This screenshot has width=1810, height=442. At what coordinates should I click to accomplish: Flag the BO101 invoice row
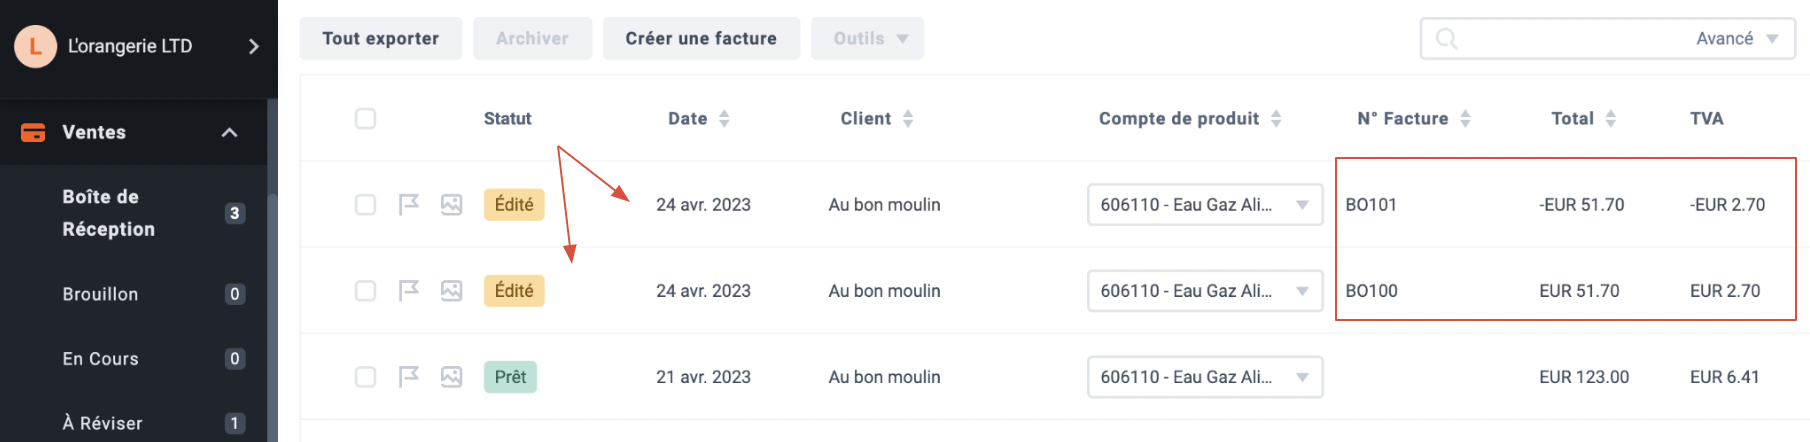[408, 205]
